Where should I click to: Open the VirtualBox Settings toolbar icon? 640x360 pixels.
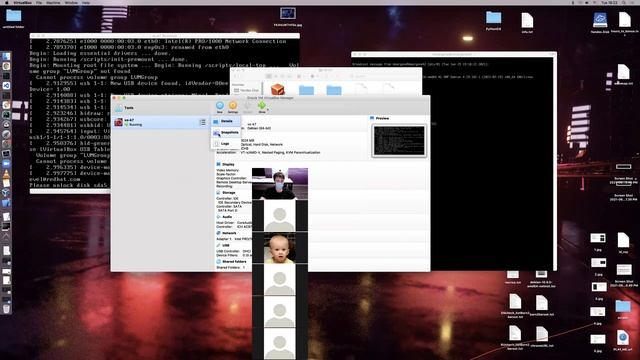pyautogui.click(x=233, y=107)
